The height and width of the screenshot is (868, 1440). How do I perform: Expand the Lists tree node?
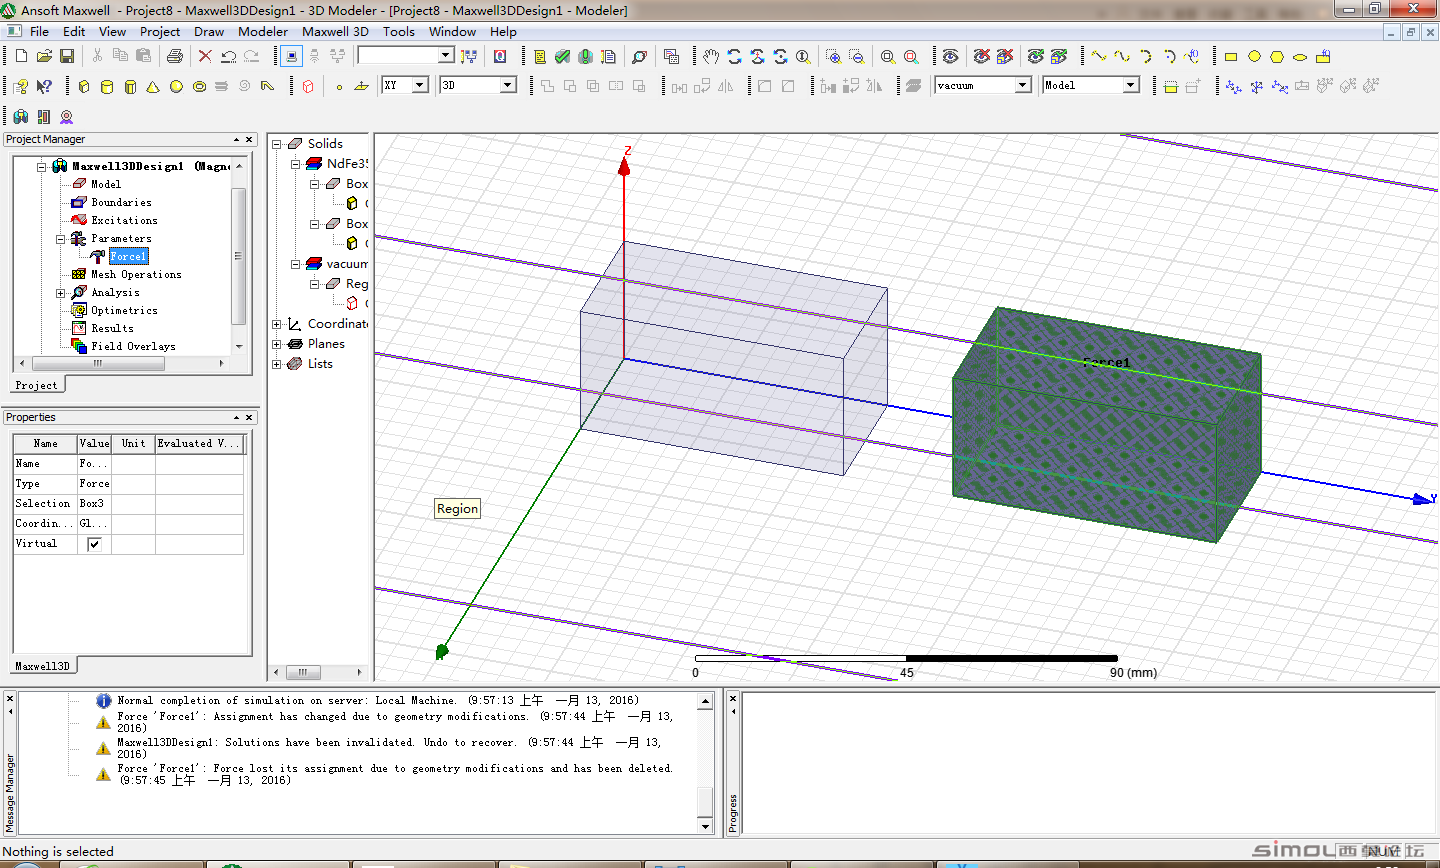(x=277, y=364)
